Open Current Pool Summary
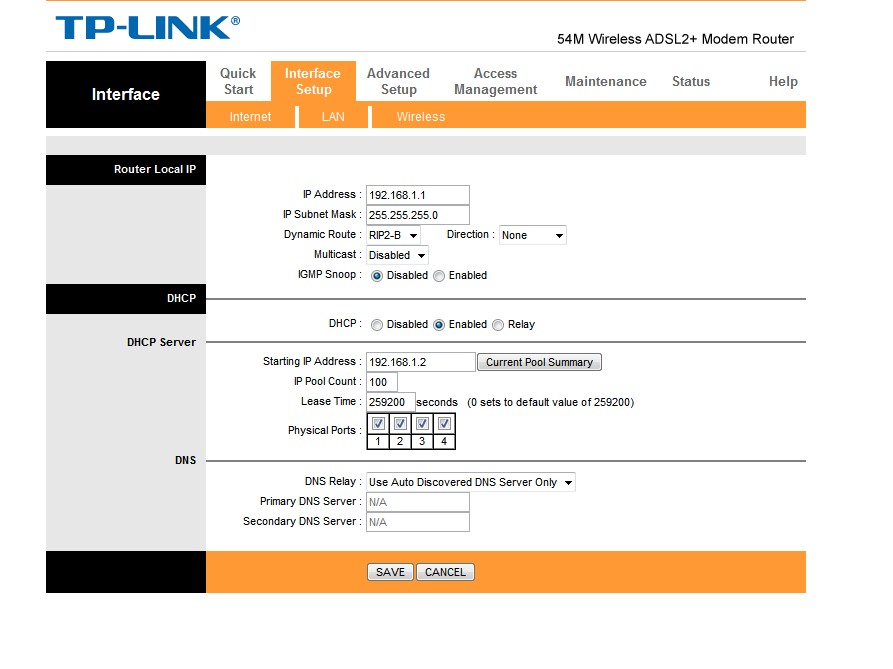This screenshot has width=893, height=669. pyautogui.click(x=539, y=362)
